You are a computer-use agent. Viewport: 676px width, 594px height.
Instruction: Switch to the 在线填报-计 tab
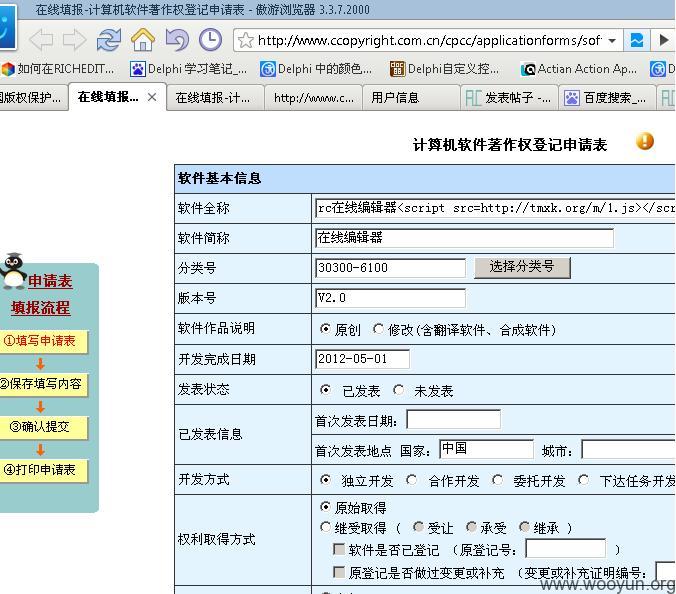(215, 98)
